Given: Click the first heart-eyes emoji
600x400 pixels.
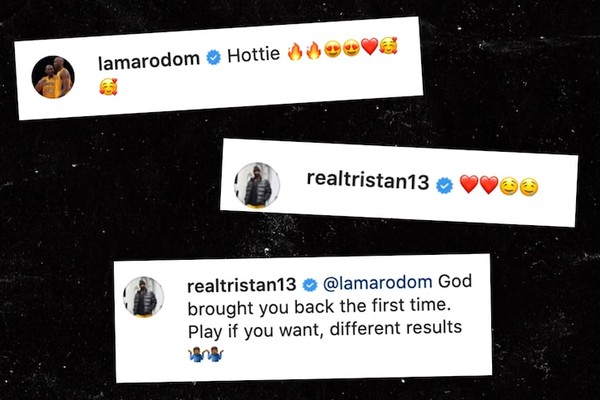Looking at the screenshot, I should tap(333, 49).
